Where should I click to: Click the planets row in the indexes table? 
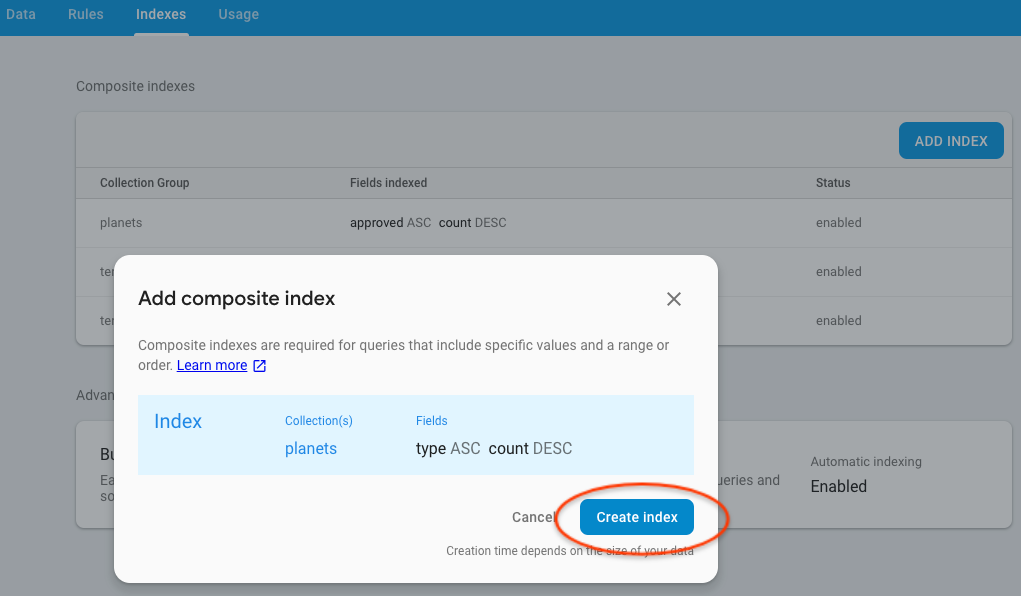click(121, 223)
